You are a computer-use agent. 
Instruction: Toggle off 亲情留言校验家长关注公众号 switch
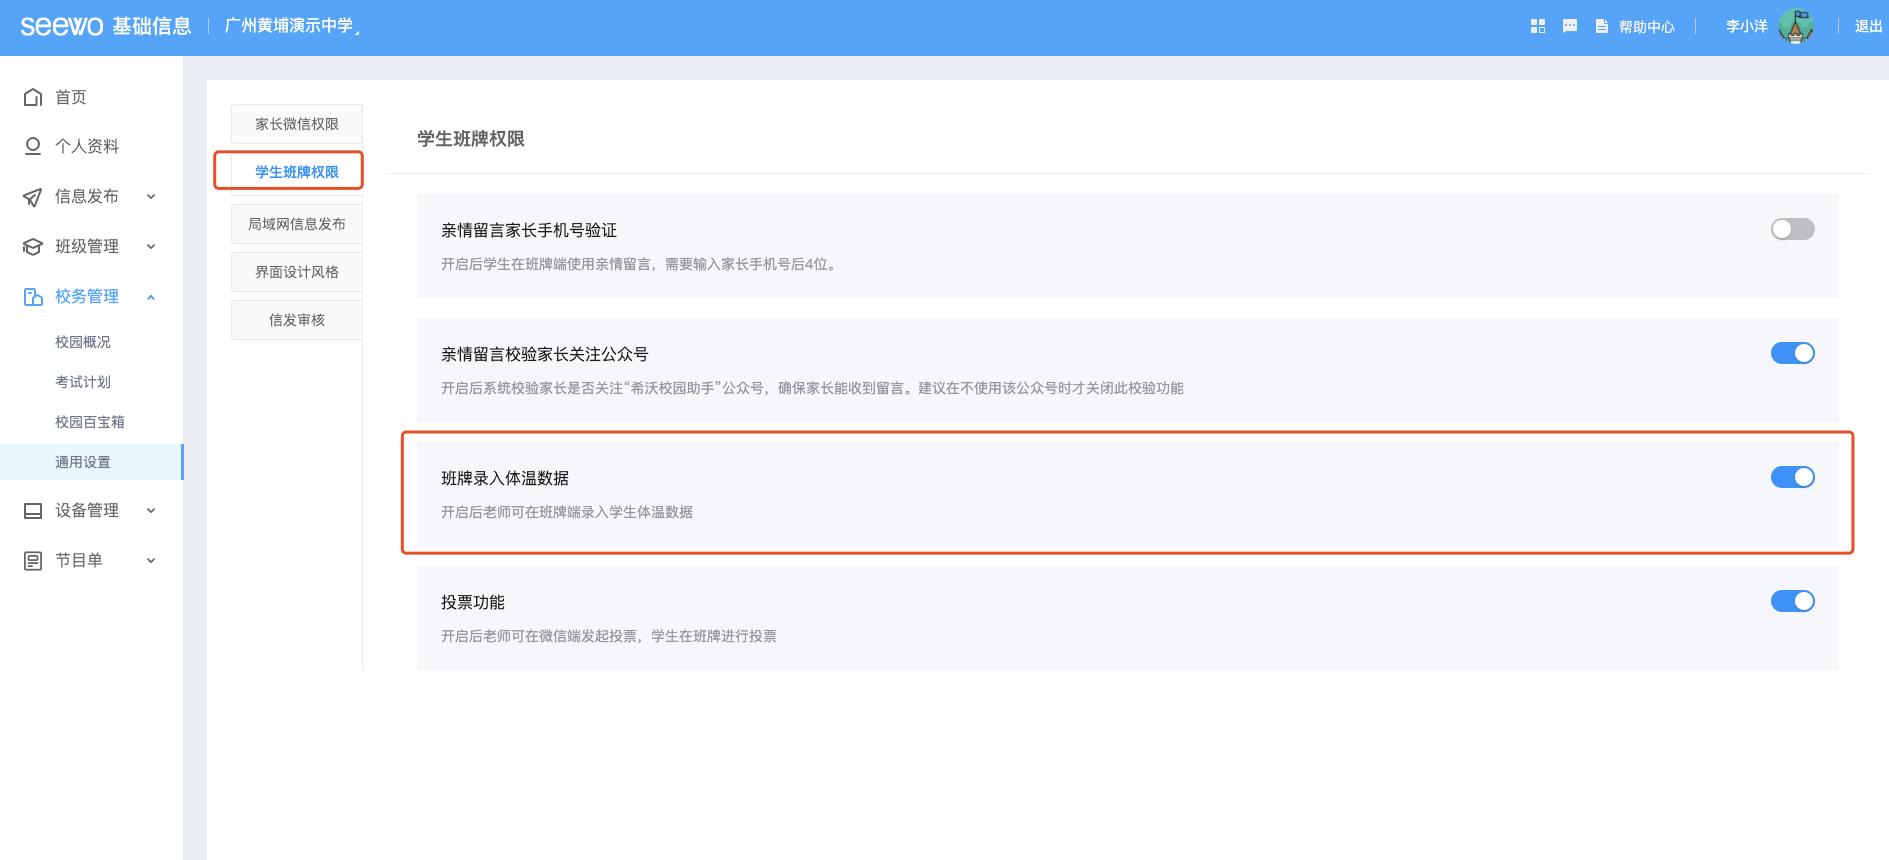point(1792,353)
